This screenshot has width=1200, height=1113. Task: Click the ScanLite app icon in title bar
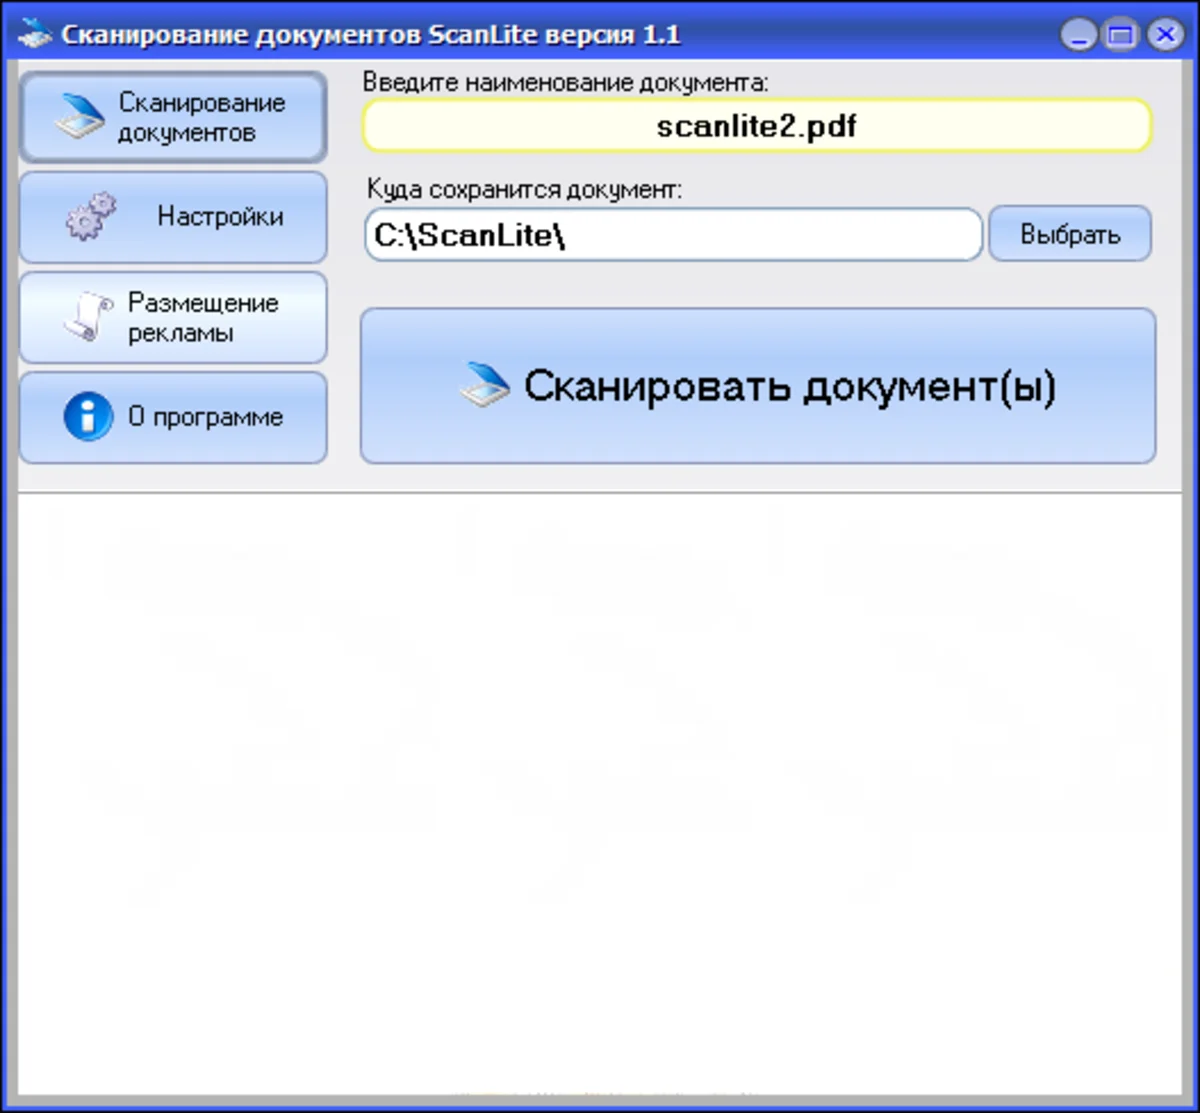pyautogui.click(x=34, y=35)
